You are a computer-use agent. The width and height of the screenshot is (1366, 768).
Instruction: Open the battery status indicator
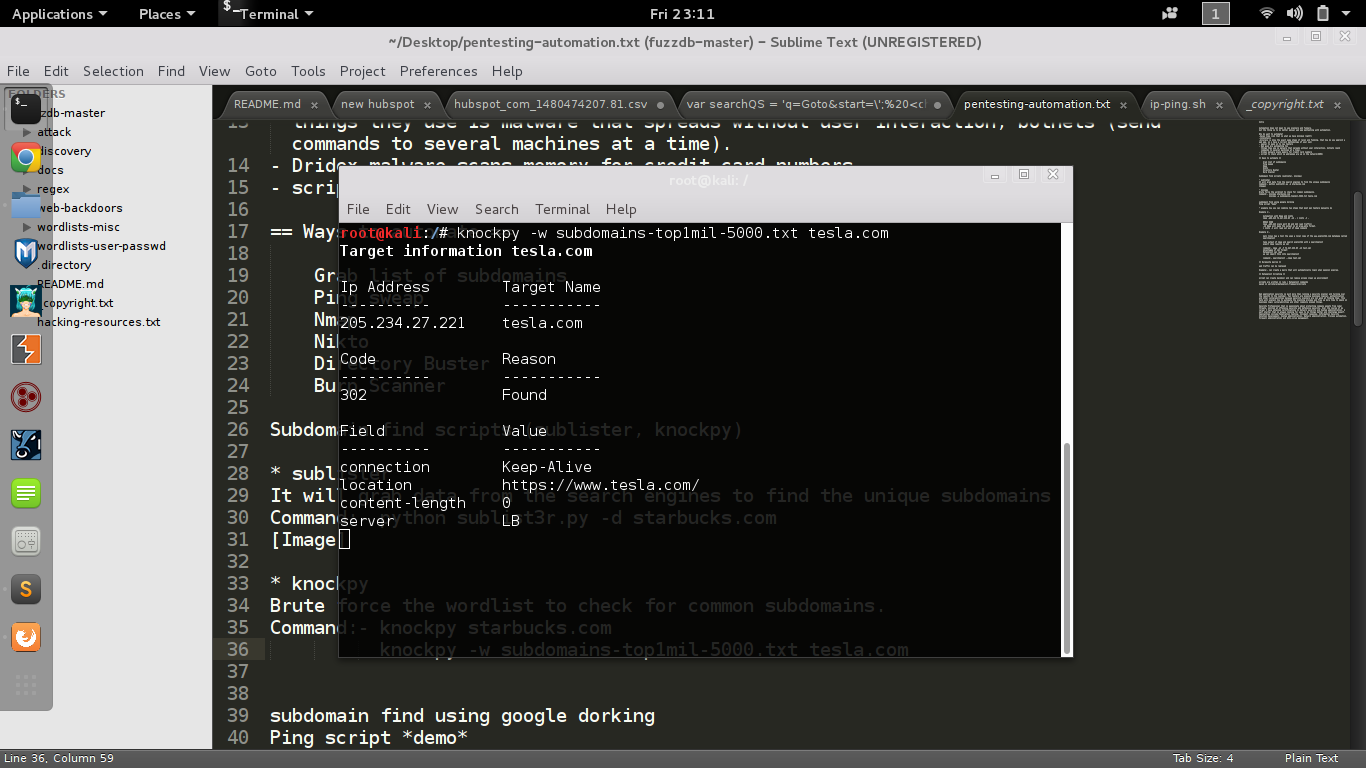(x=1323, y=14)
